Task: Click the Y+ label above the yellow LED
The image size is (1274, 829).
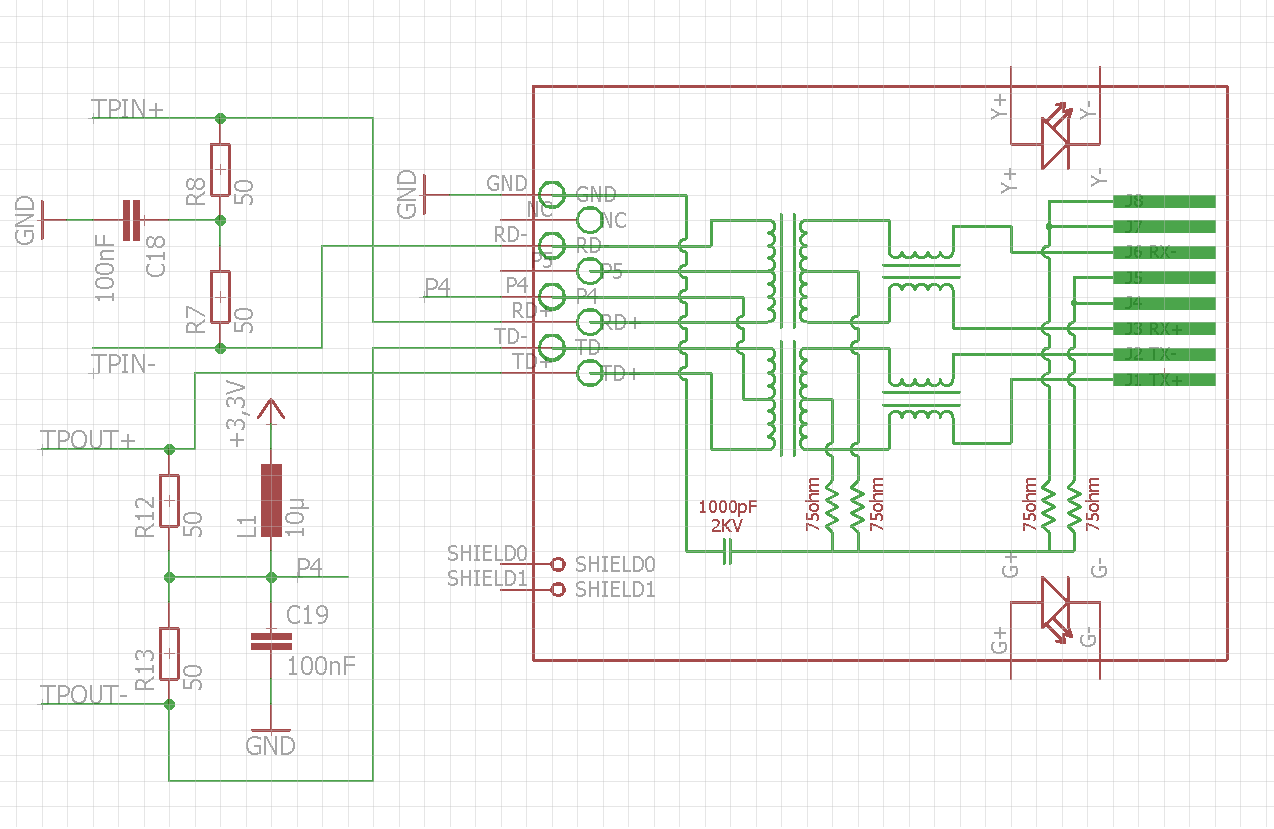Action: (999, 106)
